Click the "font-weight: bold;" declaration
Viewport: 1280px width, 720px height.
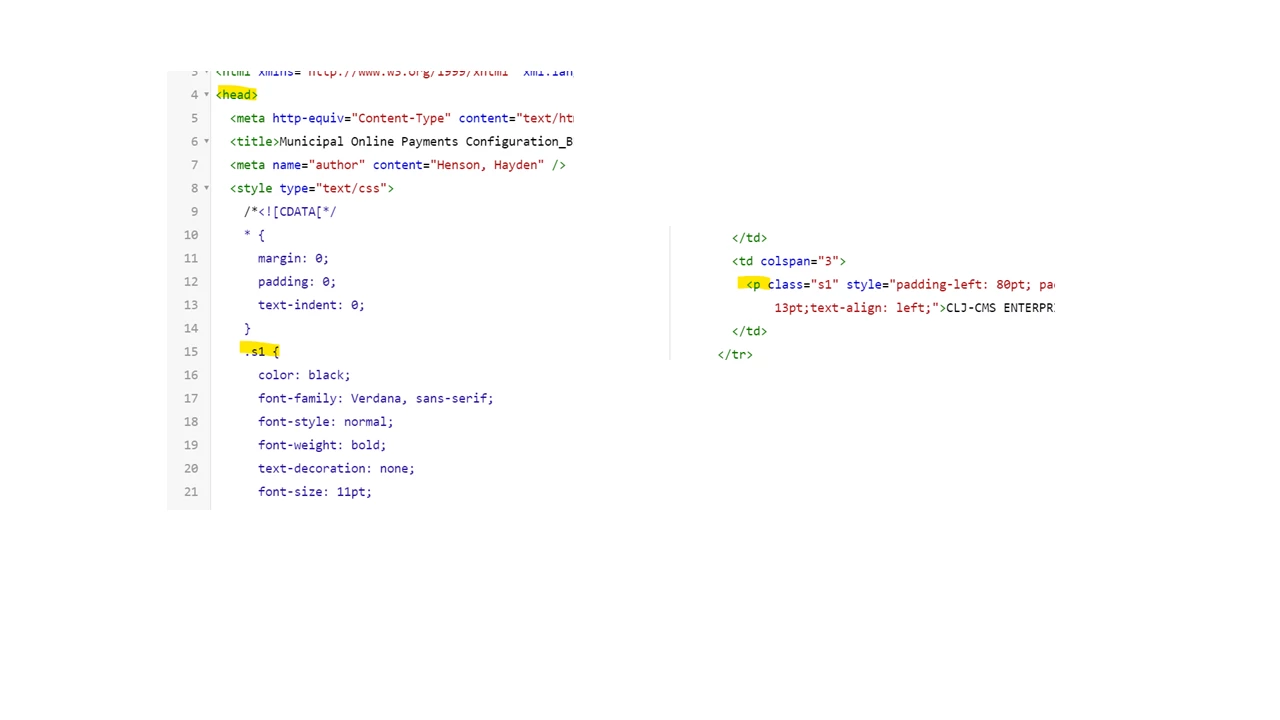point(322,445)
